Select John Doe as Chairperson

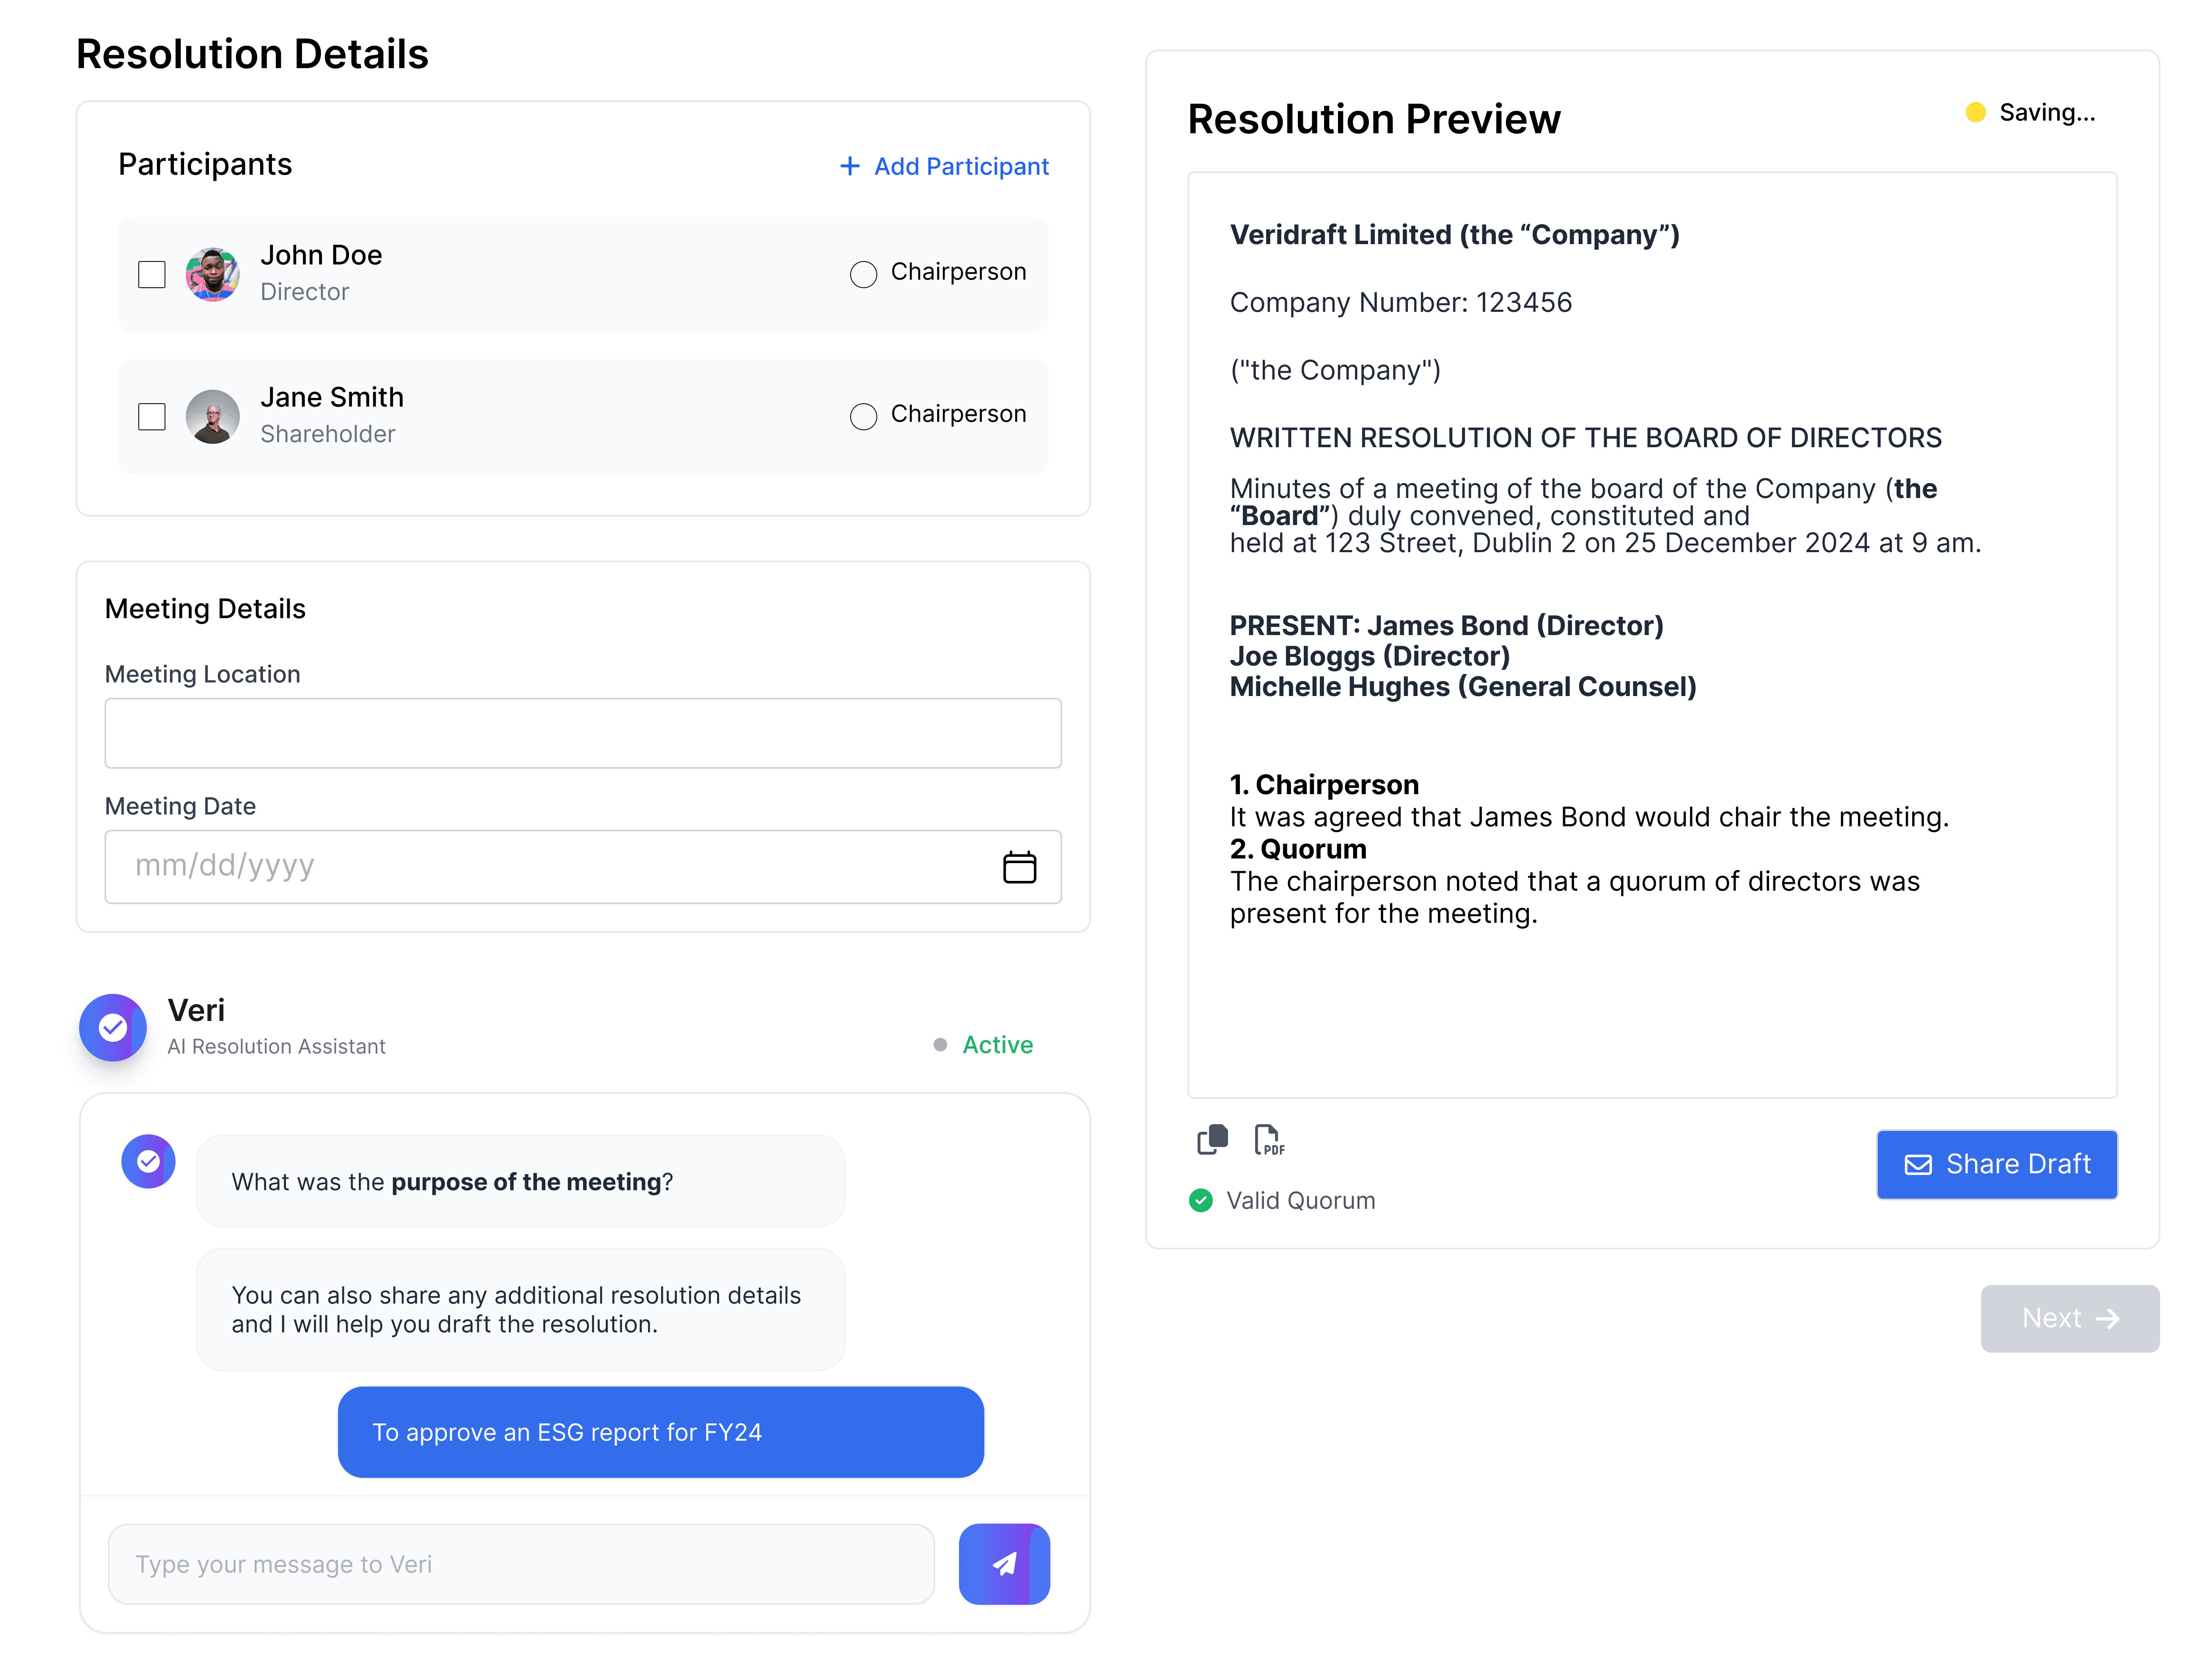point(863,274)
